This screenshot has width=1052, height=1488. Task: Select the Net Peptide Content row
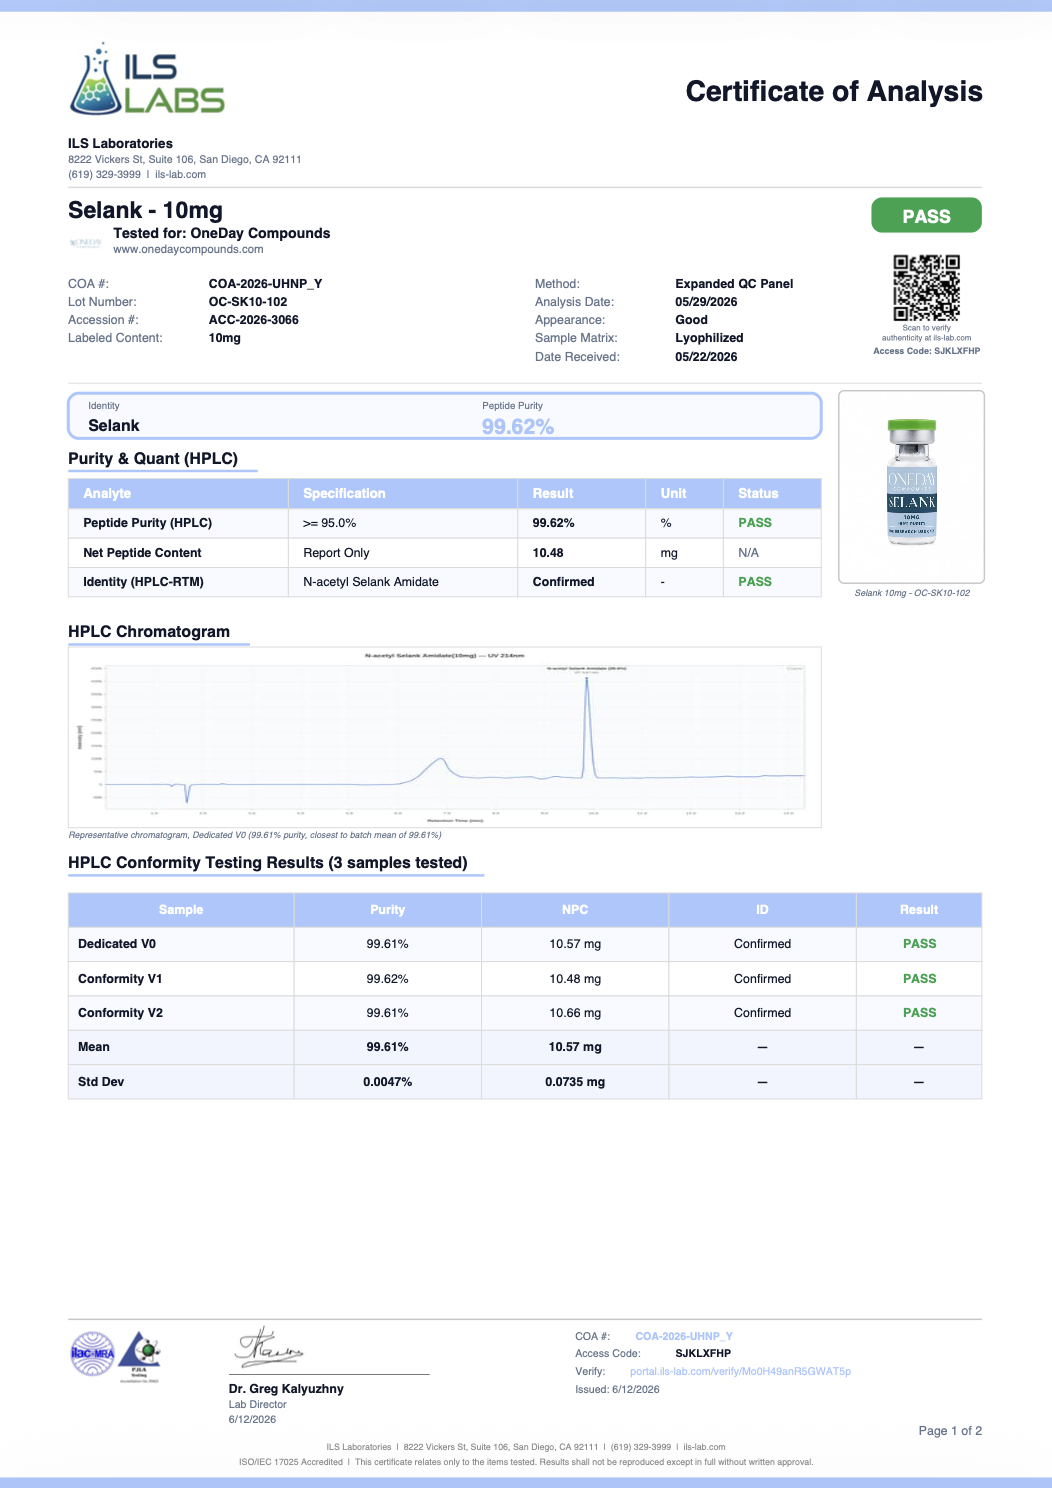point(445,553)
